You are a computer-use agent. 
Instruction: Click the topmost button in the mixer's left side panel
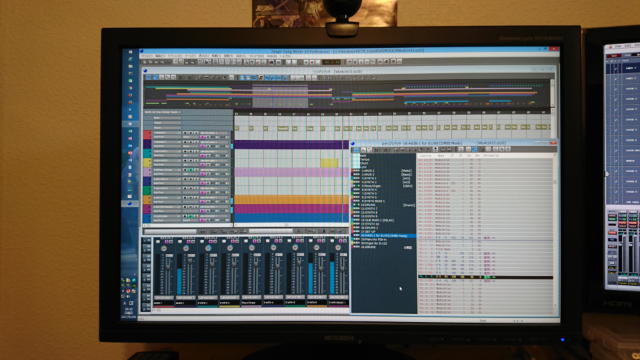point(146,240)
